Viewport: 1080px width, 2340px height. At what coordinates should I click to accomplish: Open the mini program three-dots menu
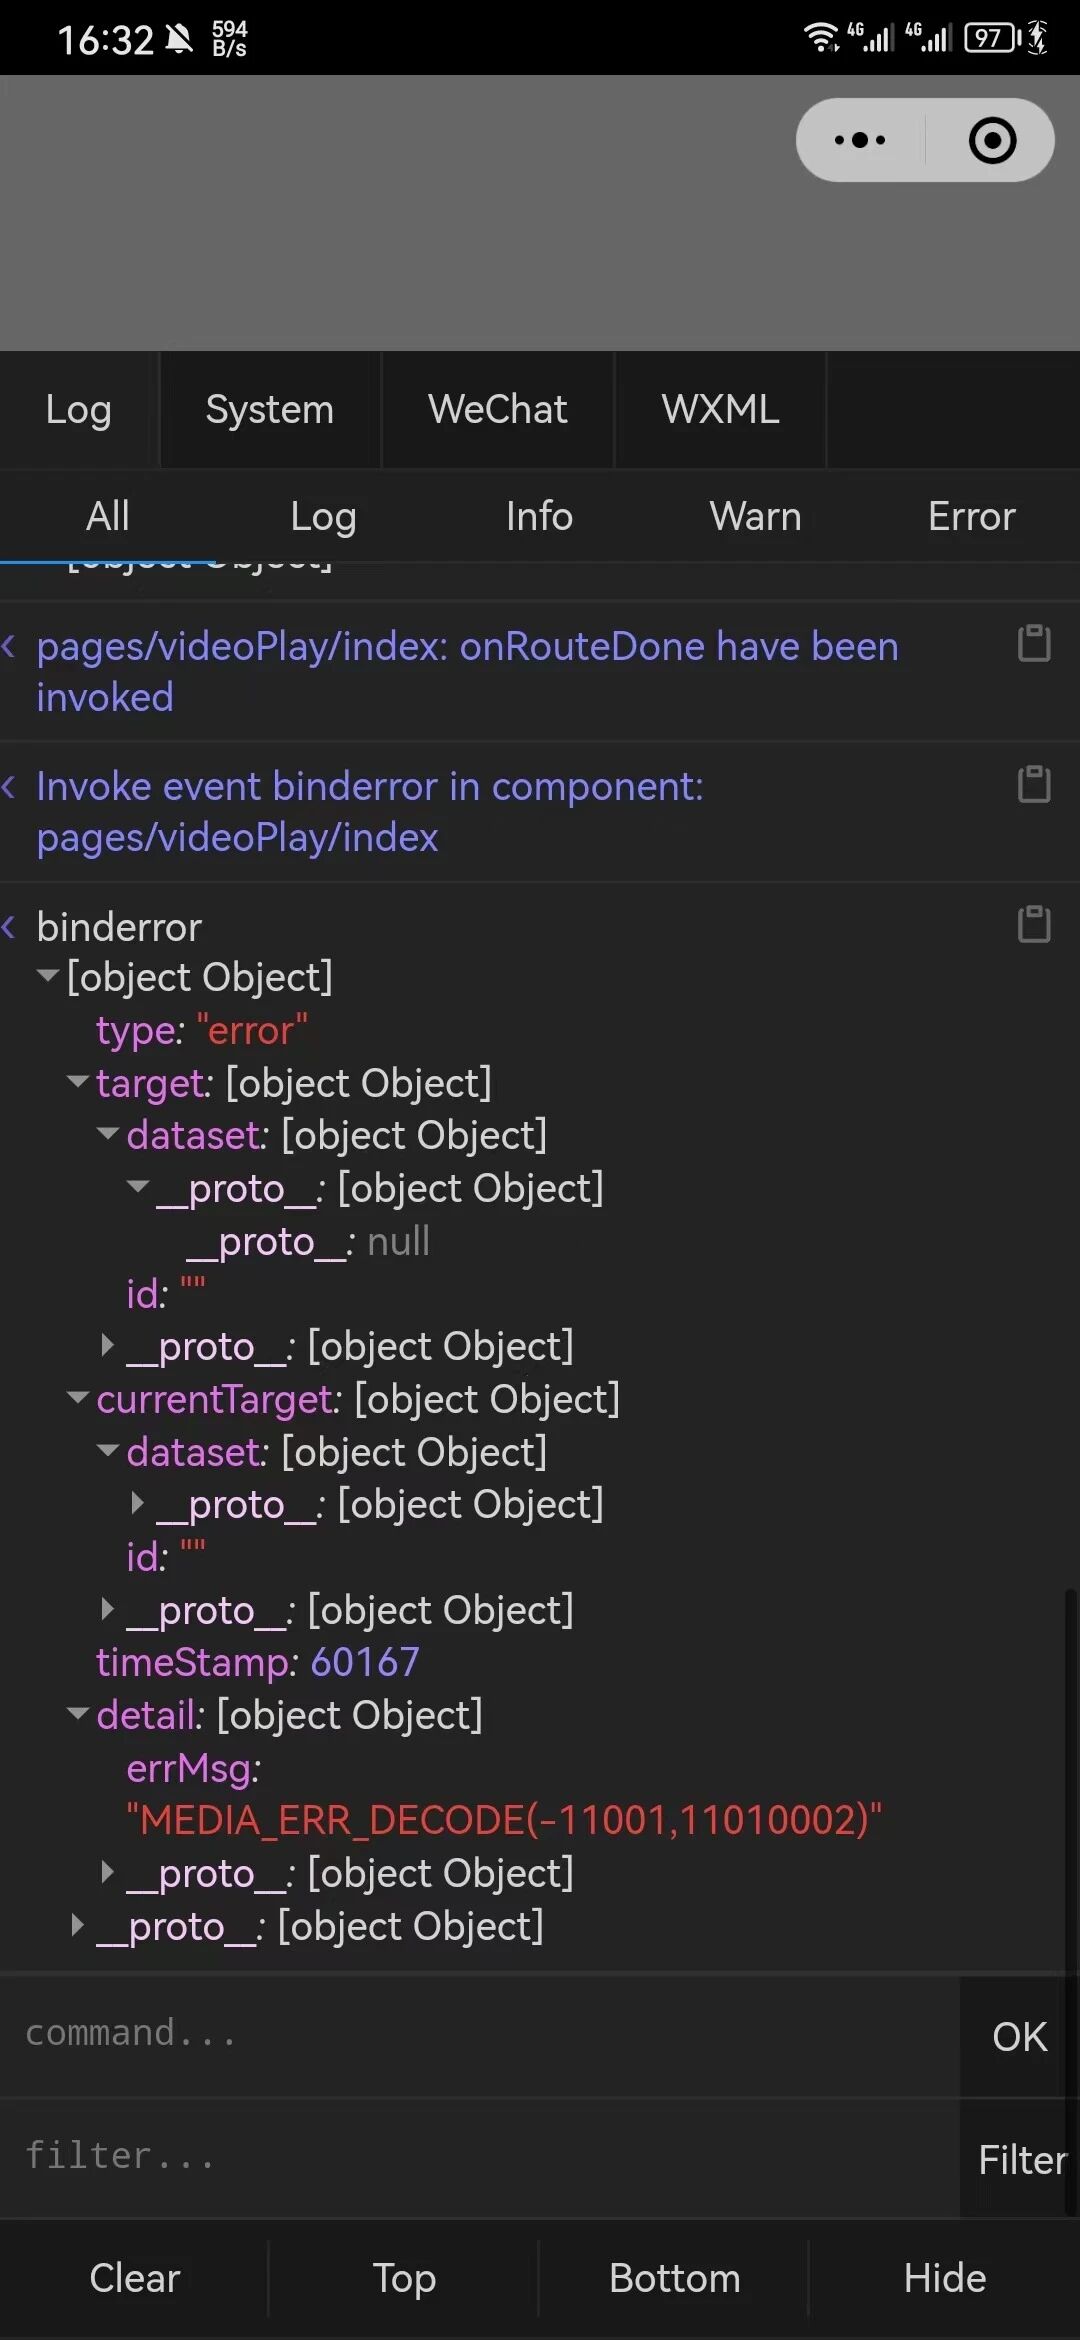(x=860, y=140)
